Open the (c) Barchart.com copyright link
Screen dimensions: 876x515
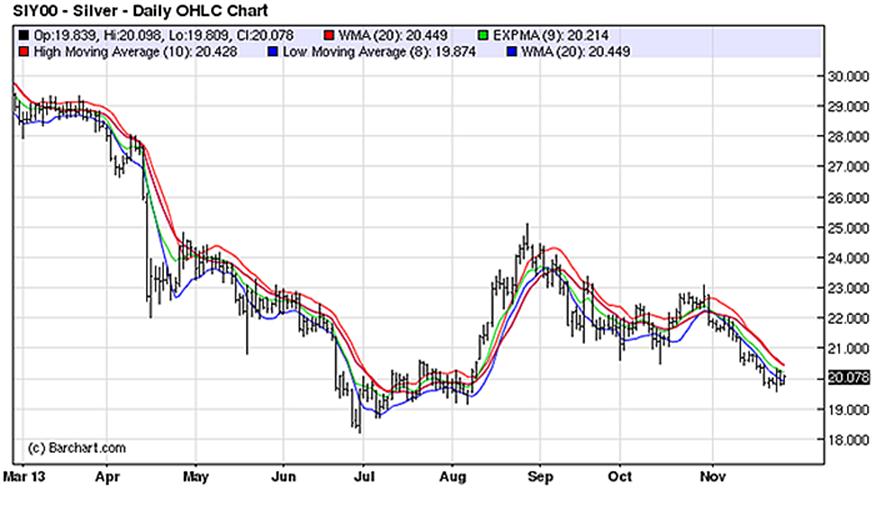tap(61, 446)
